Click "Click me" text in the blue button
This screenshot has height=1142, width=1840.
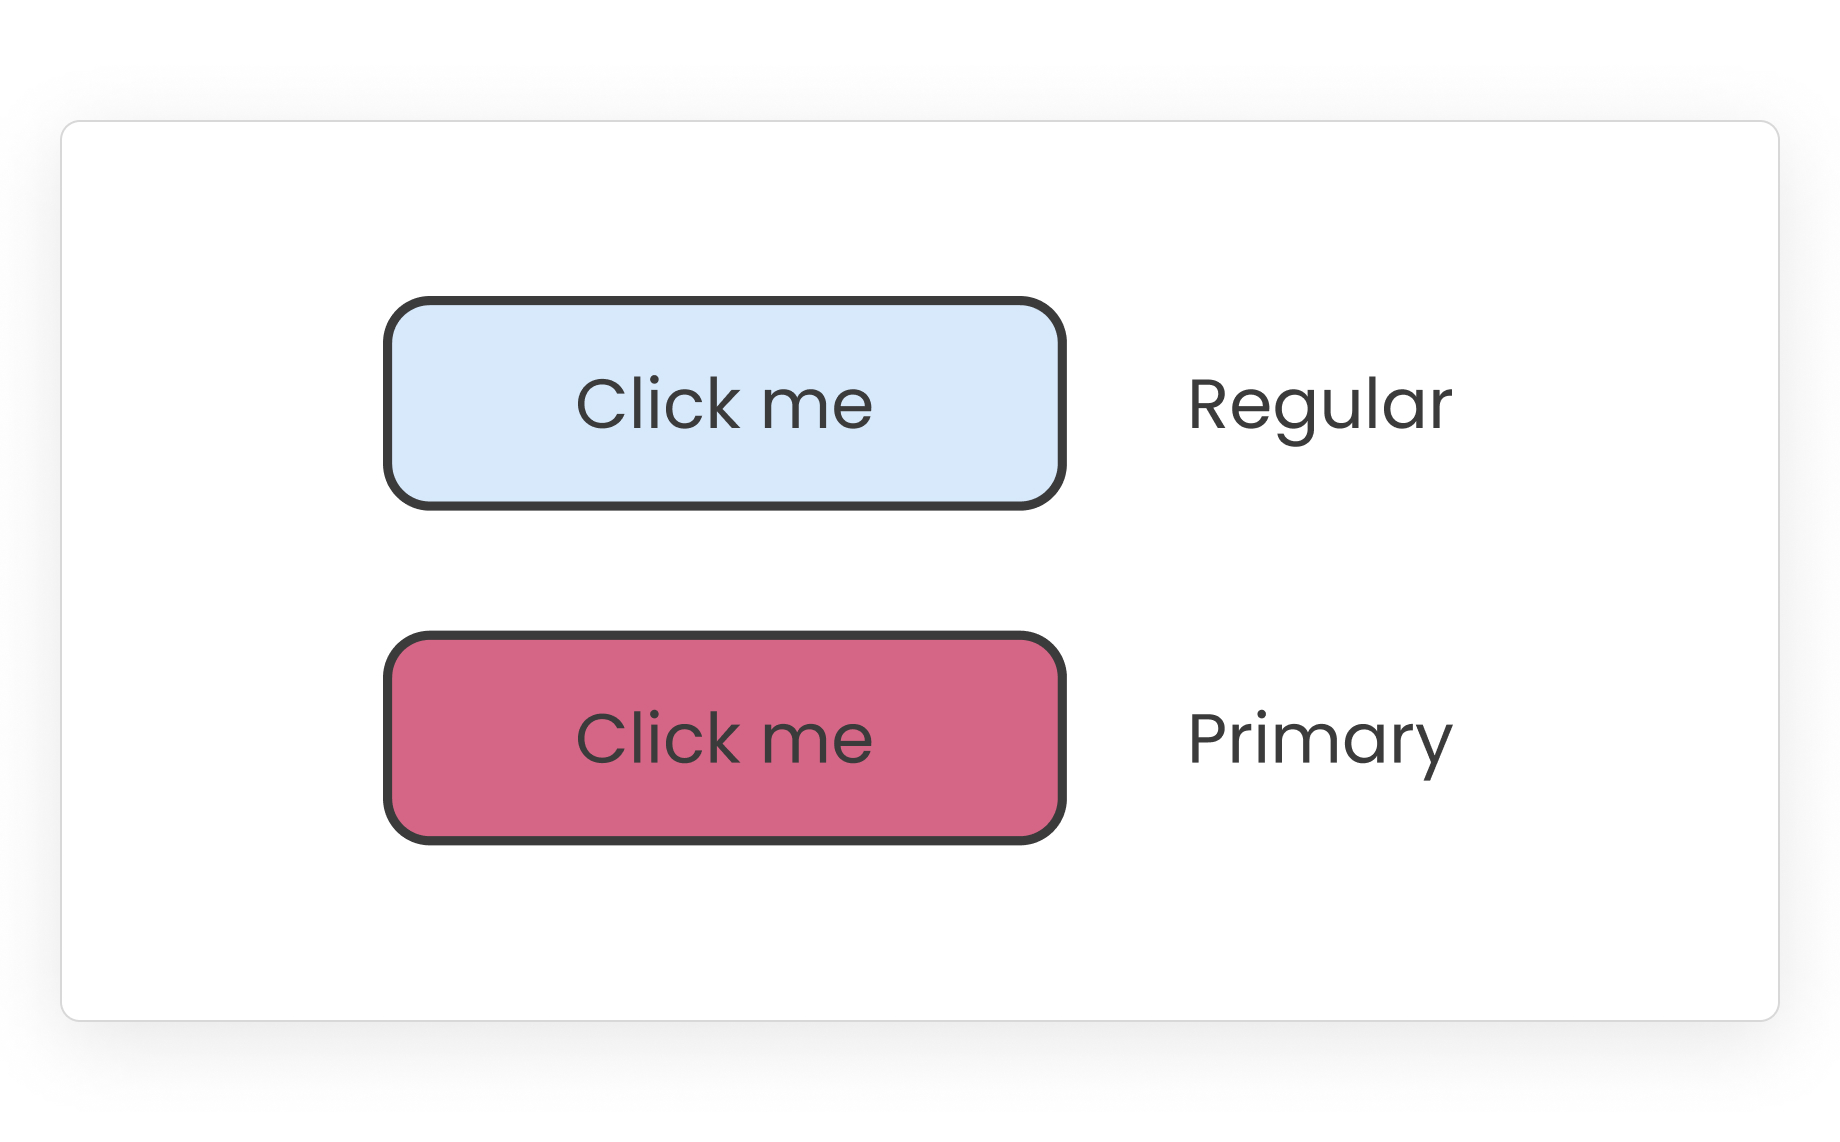pyautogui.click(x=724, y=404)
